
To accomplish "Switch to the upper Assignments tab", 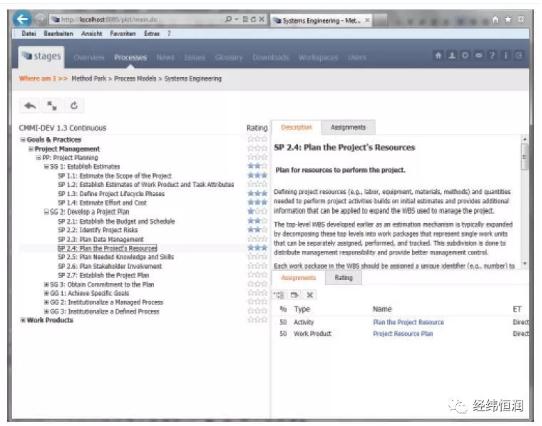I will click(x=348, y=127).
